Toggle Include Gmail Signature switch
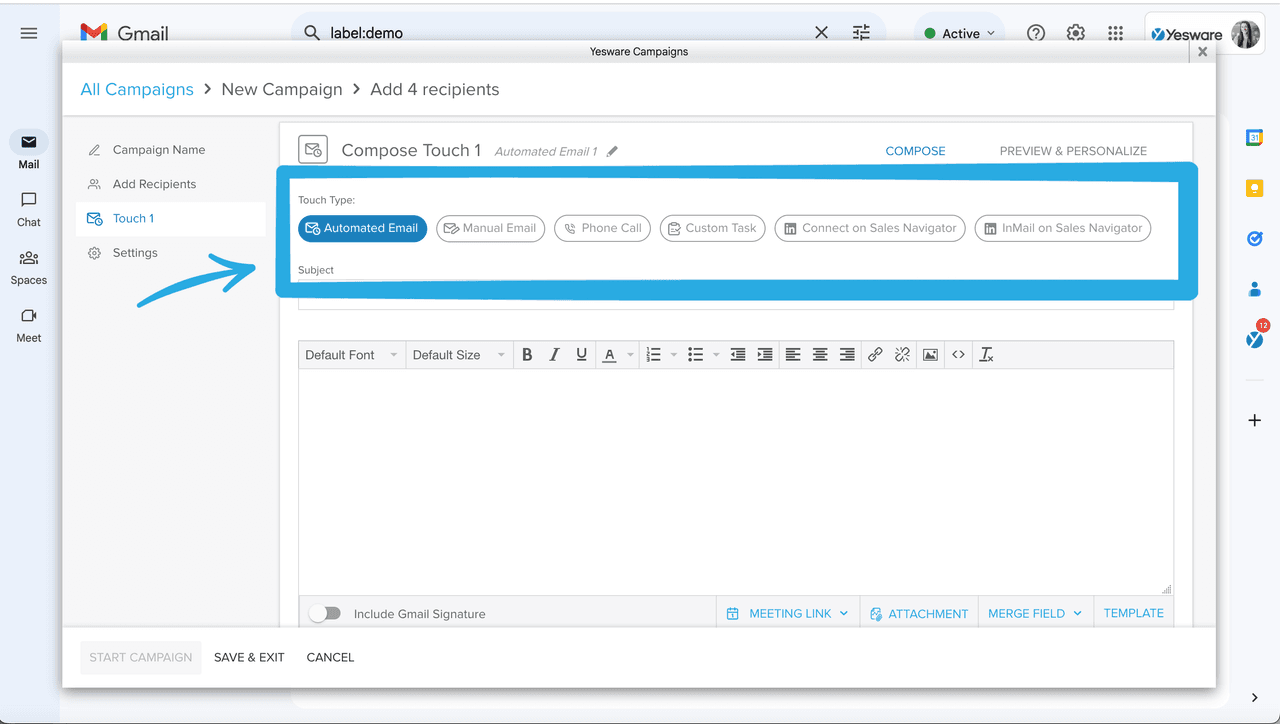The width and height of the screenshot is (1280, 724). 324,614
